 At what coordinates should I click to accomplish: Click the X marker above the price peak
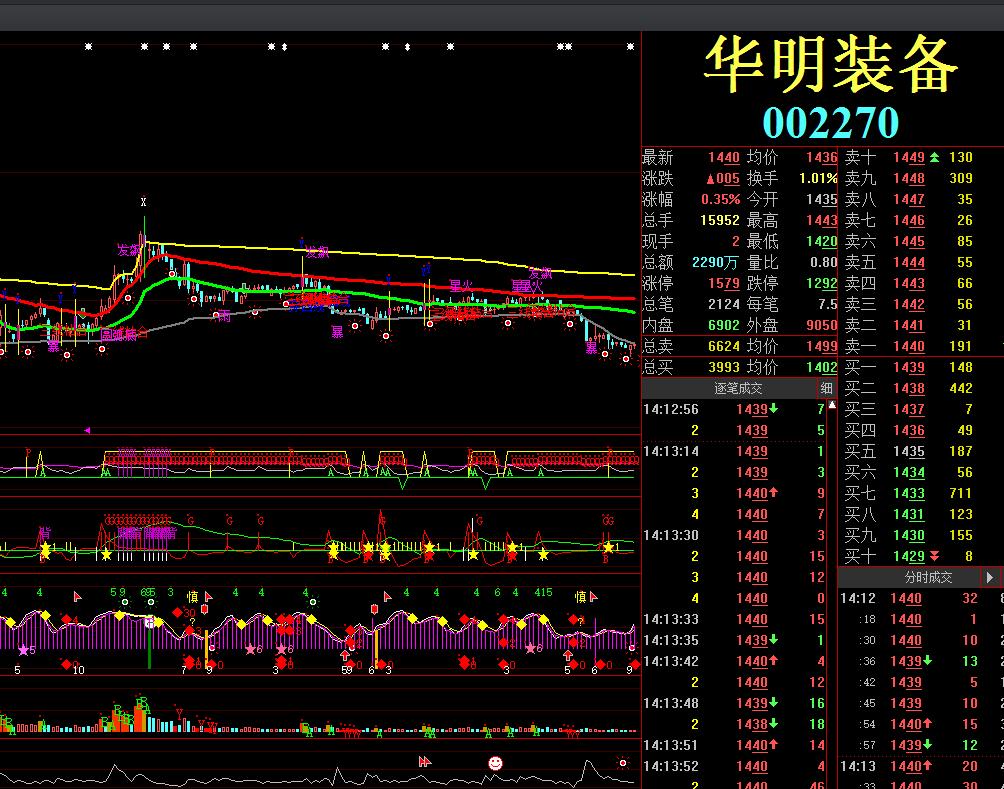(x=143, y=202)
